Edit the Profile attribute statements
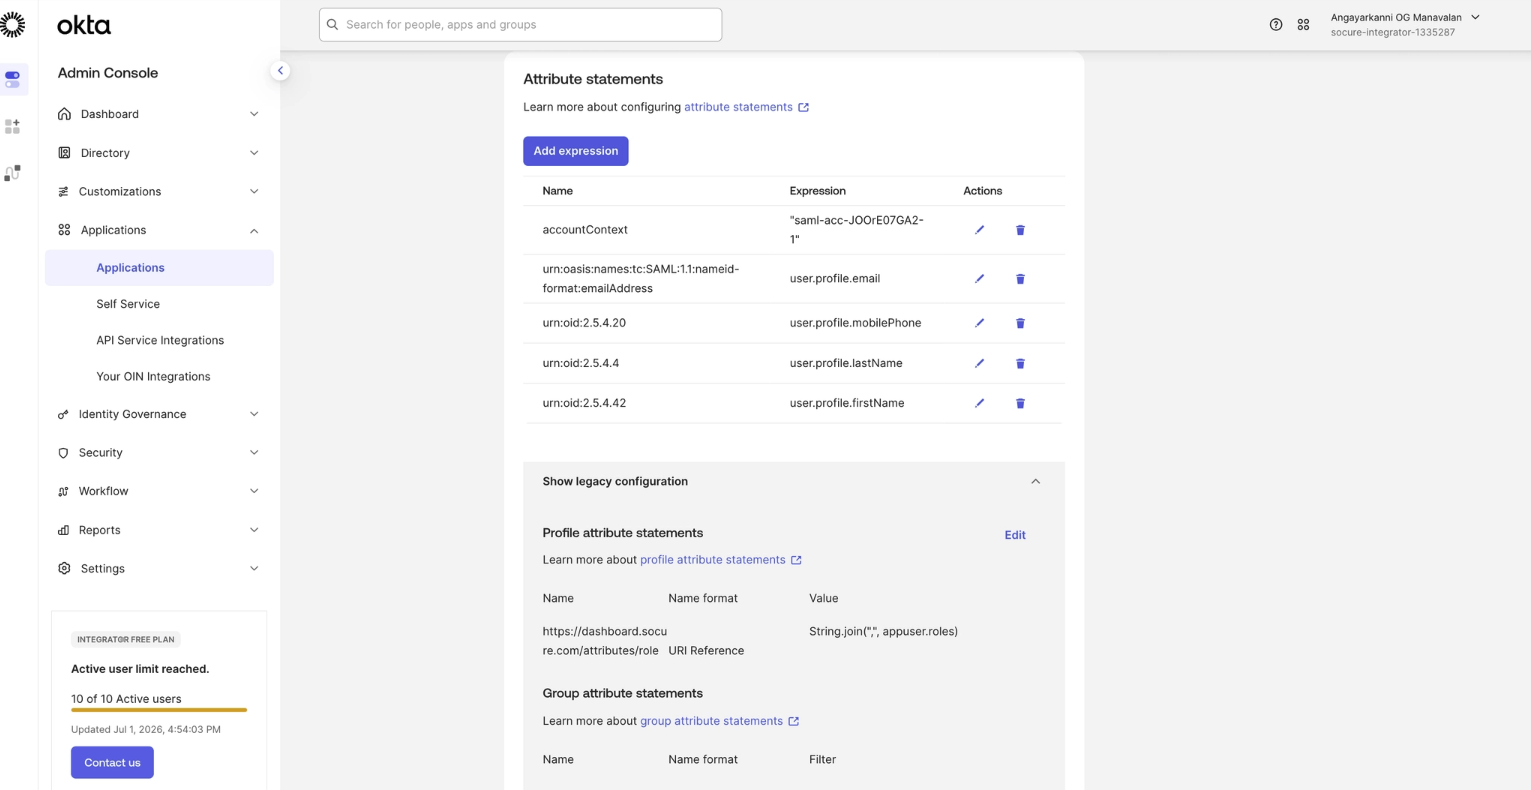 [1015, 535]
